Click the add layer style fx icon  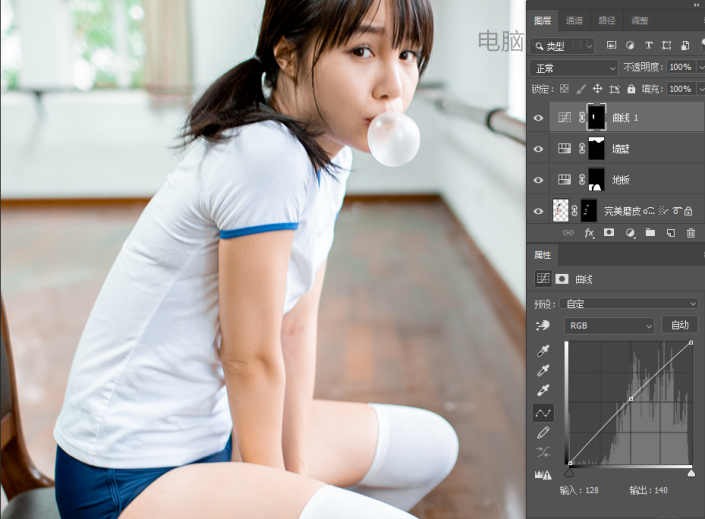pyautogui.click(x=589, y=232)
